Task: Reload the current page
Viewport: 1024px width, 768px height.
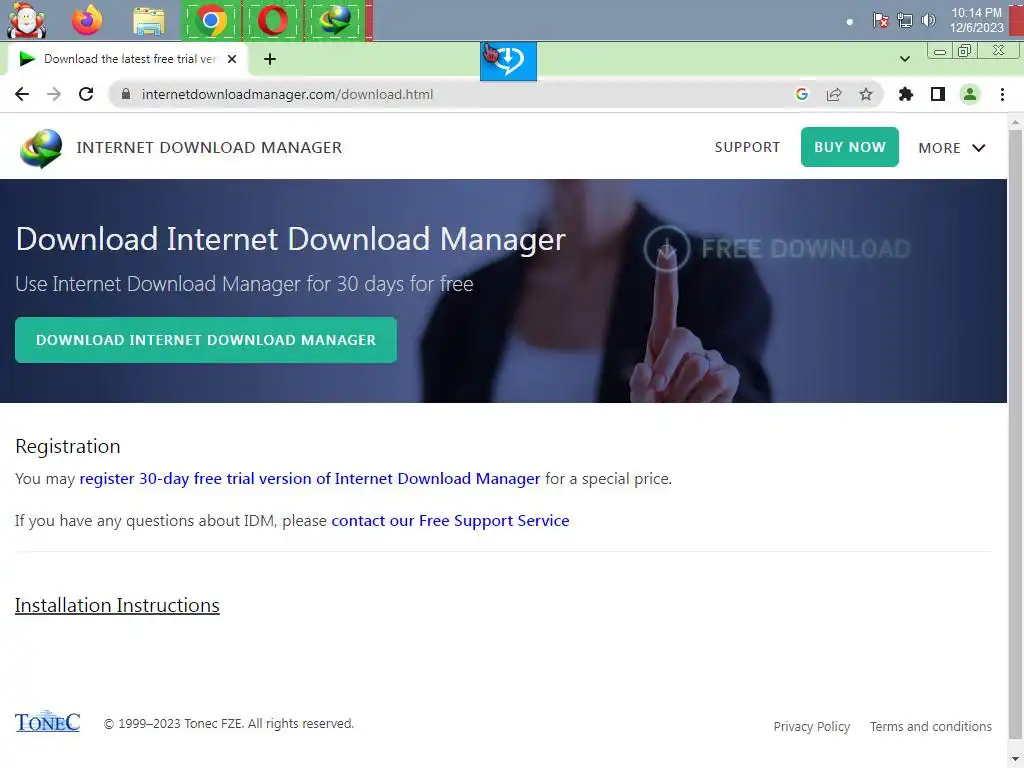Action: 86,94
